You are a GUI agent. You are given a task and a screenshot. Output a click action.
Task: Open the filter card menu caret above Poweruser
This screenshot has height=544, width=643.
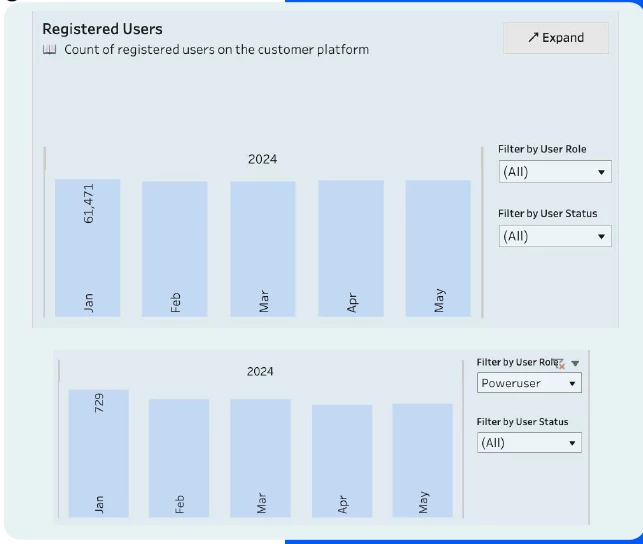click(x=575, y=363)
